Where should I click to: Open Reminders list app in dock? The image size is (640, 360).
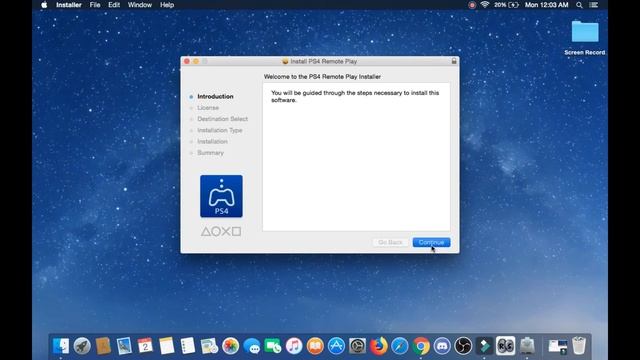click(x=188, y=346)
